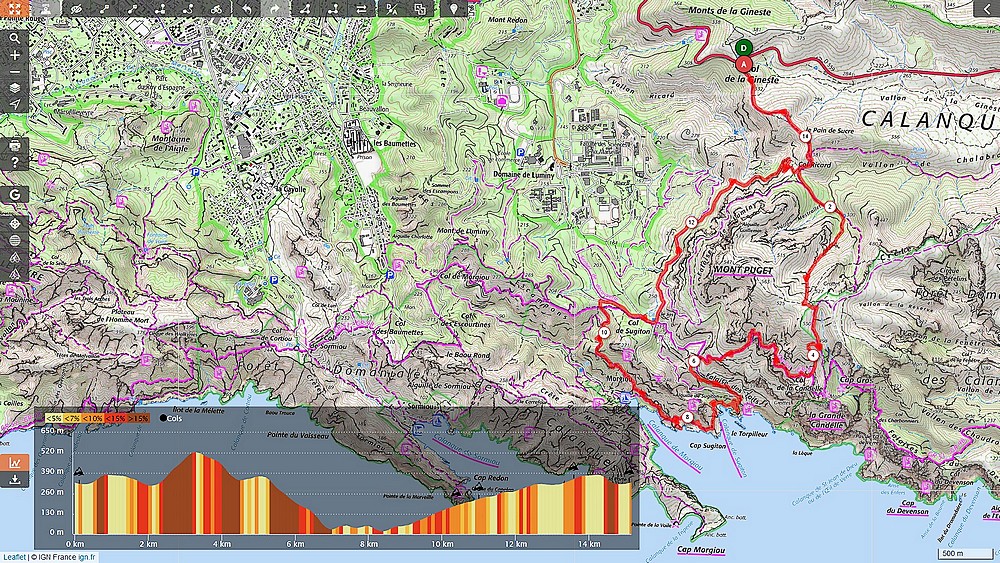Click the >15% slope legend swatch
The height and width of the screenshot is (563, 1000).
[x=138, y=418]
